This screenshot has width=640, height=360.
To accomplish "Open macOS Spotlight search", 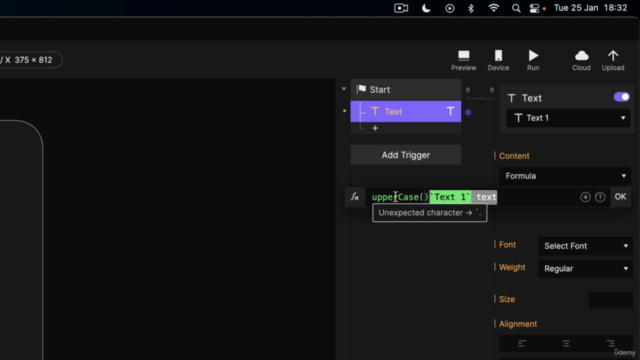I will 516,8.
